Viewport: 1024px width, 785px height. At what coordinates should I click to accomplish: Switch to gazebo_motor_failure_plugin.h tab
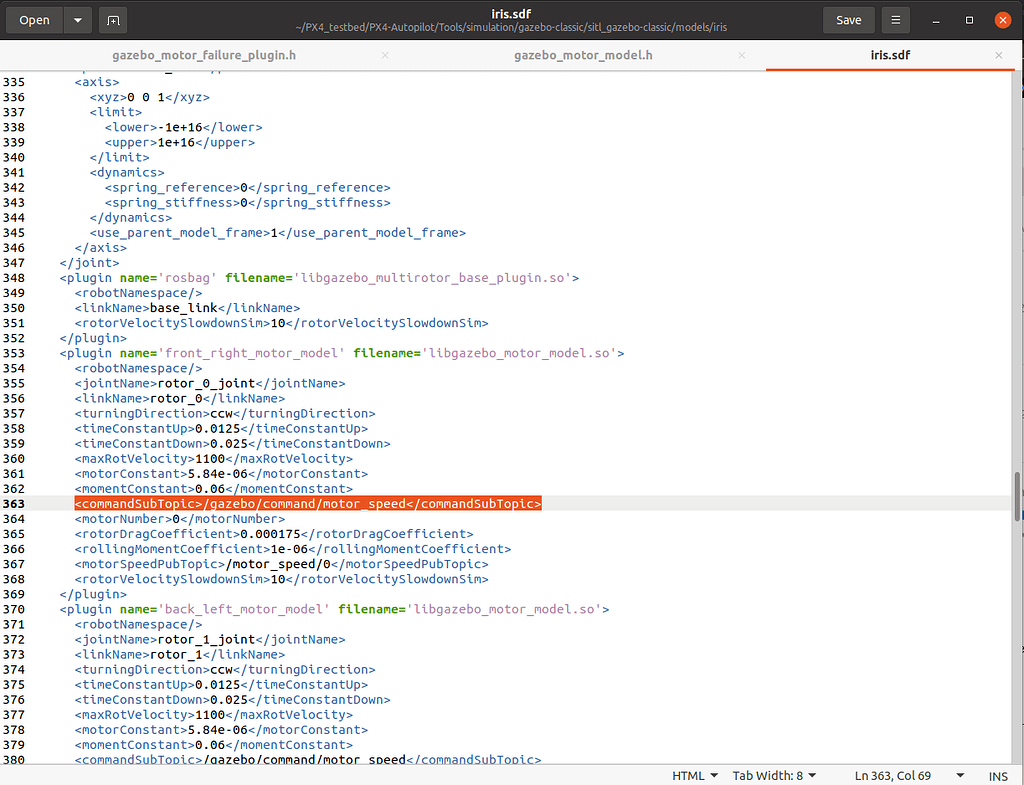click(203, 55)
